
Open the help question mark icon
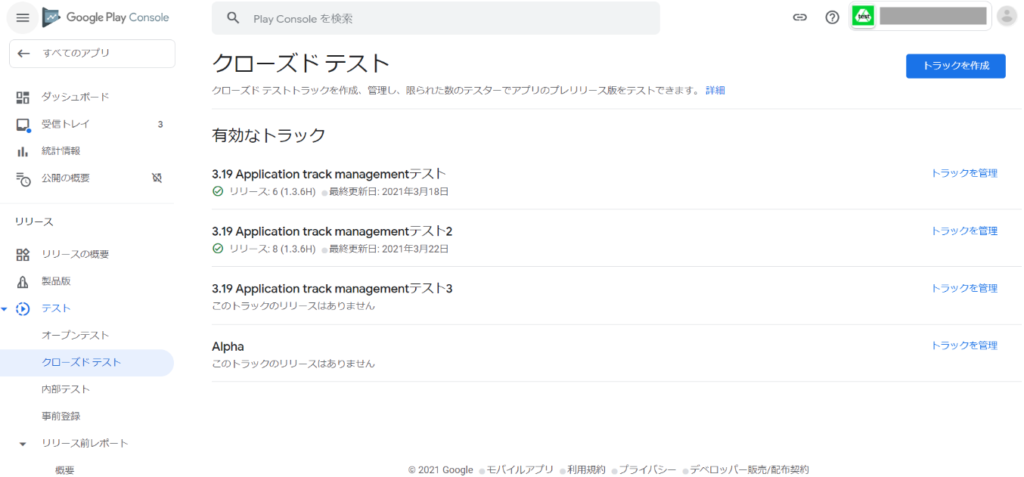[831, 18]
